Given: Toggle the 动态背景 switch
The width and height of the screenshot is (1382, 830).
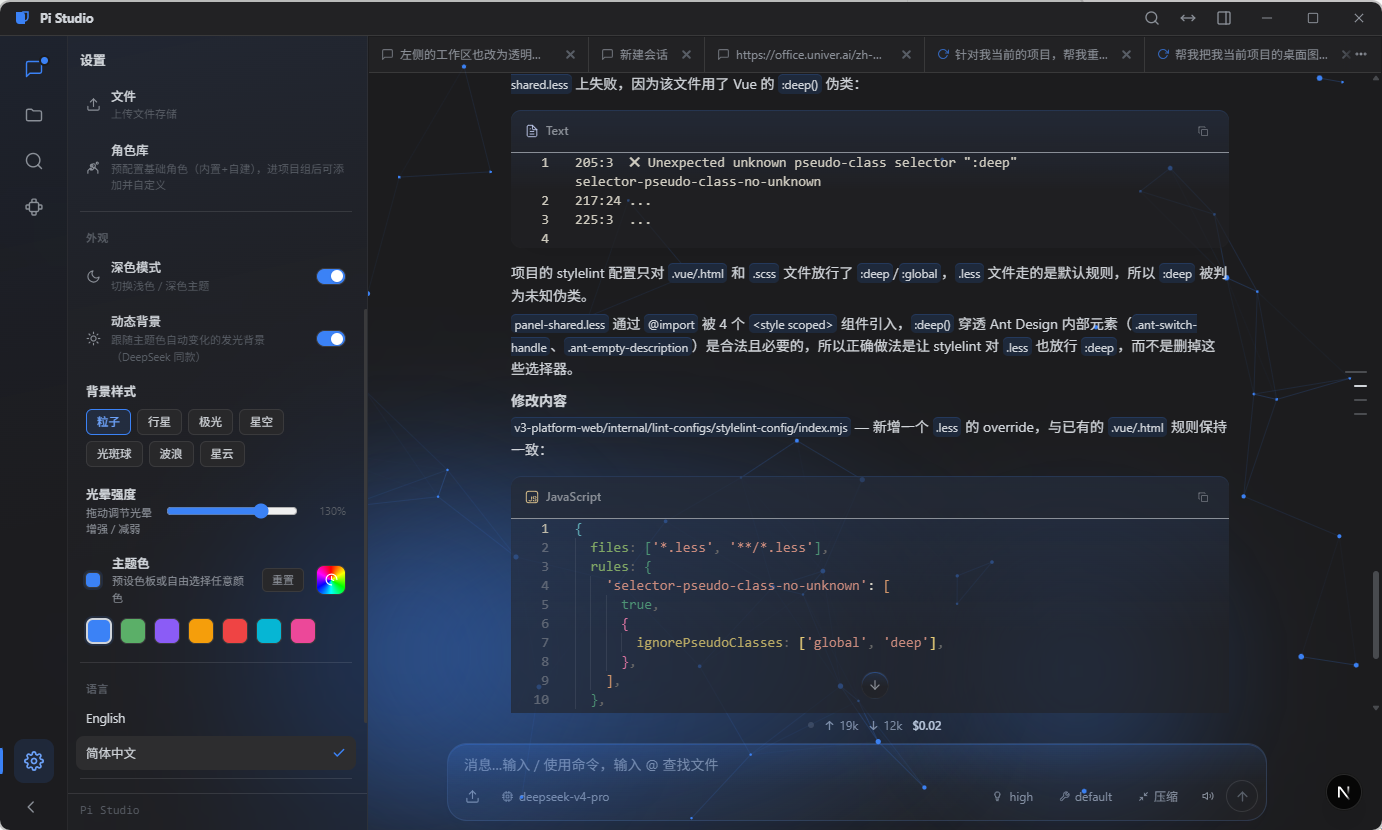Looking at the screenshot, I should (x=331, y=339).
